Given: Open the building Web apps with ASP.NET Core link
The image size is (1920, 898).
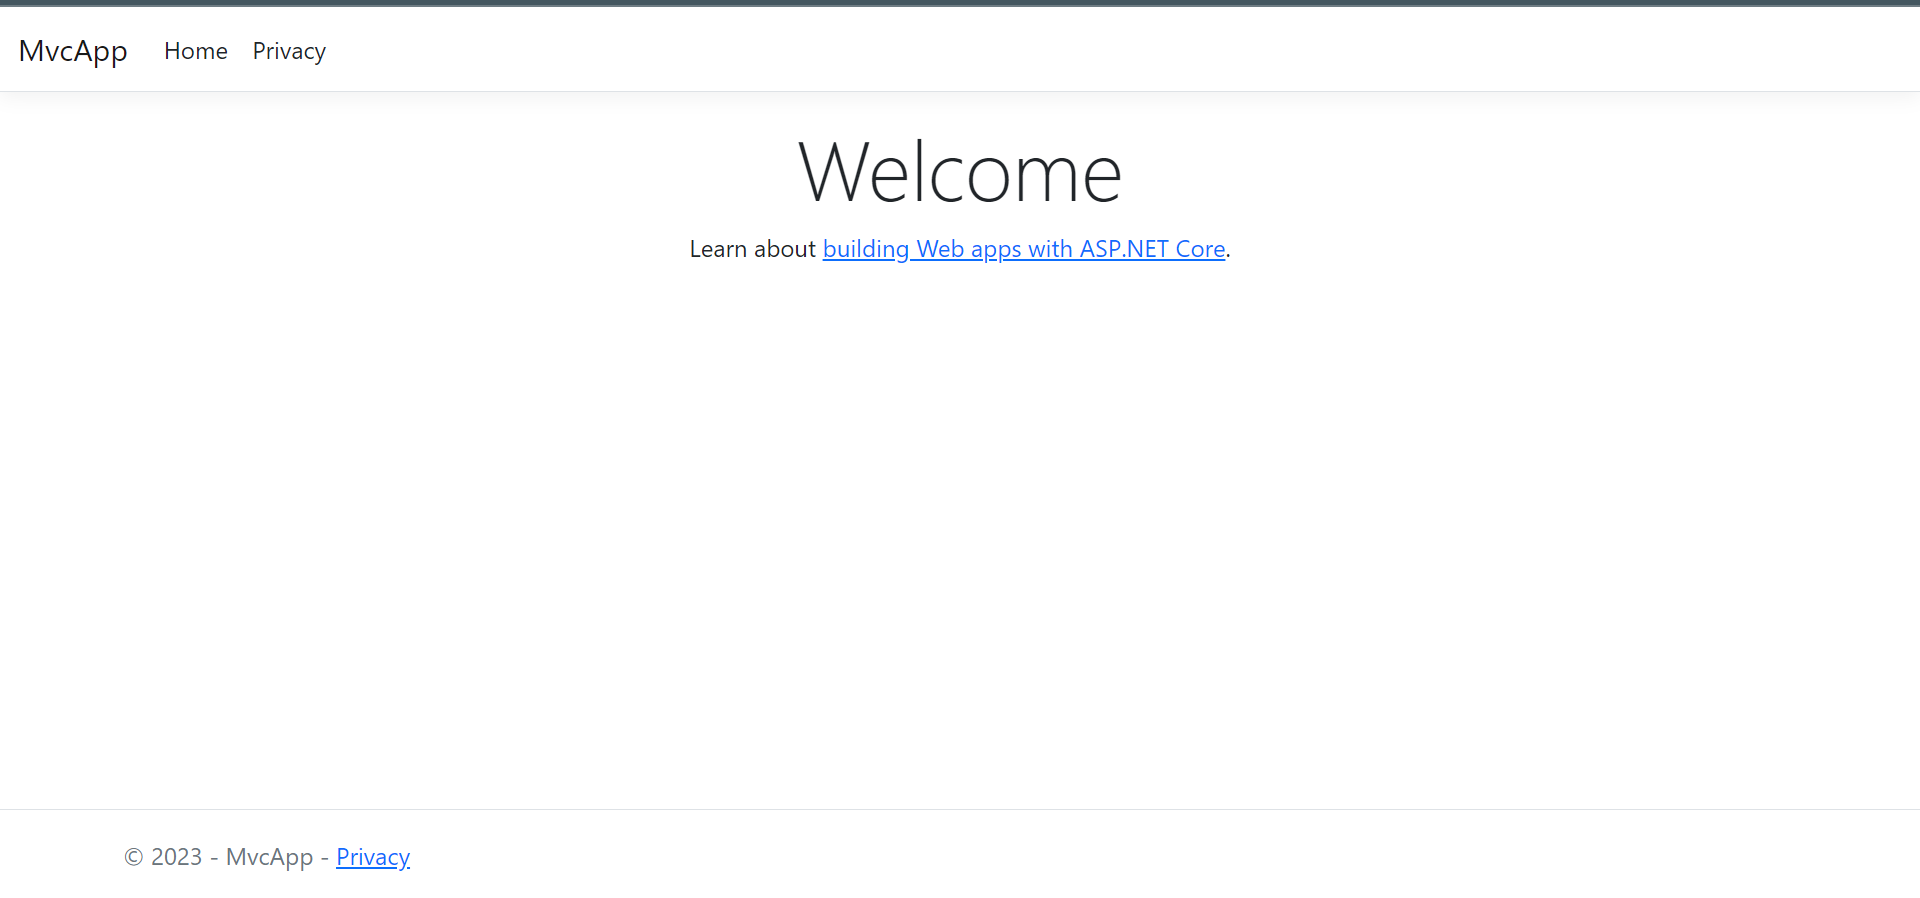Looking at the screenshot, I should [1023, 249].
